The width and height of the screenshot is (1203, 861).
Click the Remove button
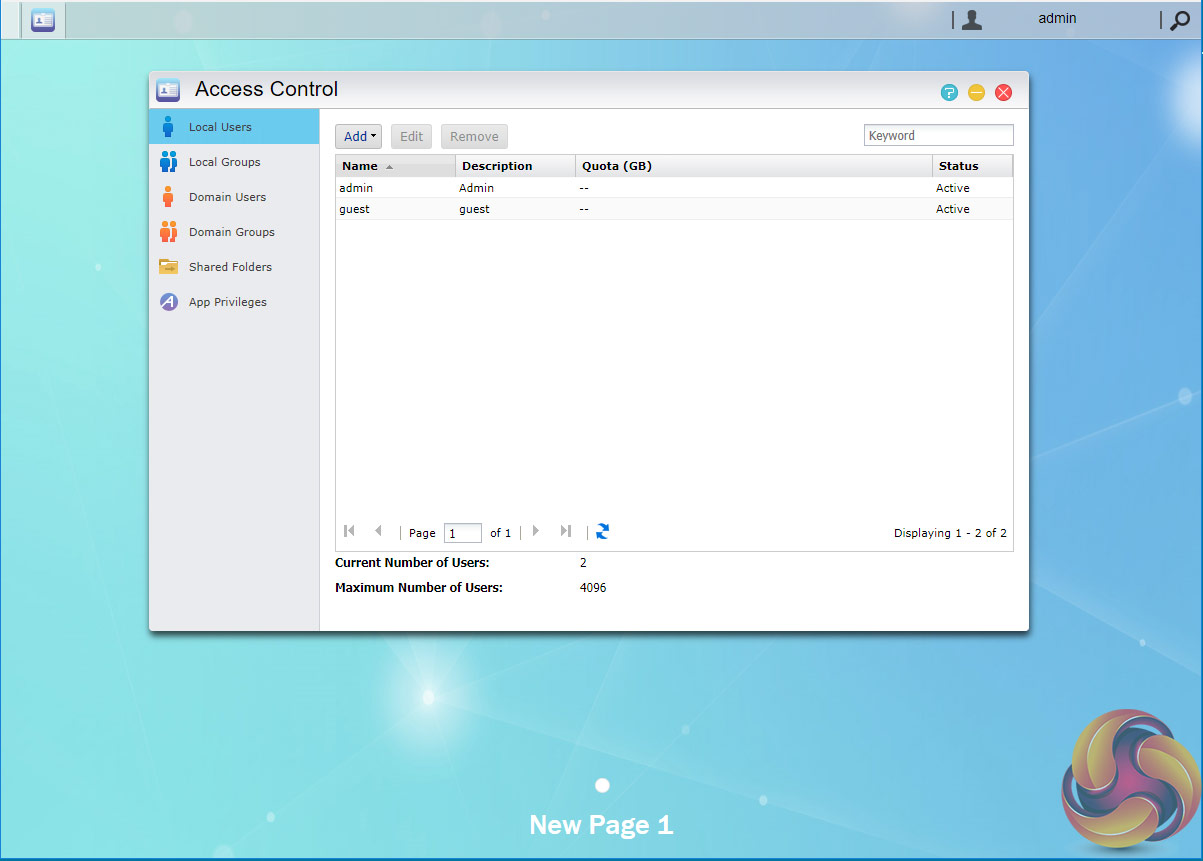(x=474, y=137)
